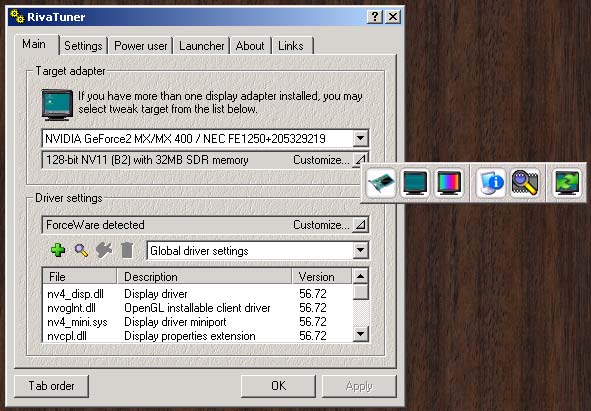The width and height of the screenshot is (591, 411).
Task: Click the green plus add profile icon
Action: point(58,250)
